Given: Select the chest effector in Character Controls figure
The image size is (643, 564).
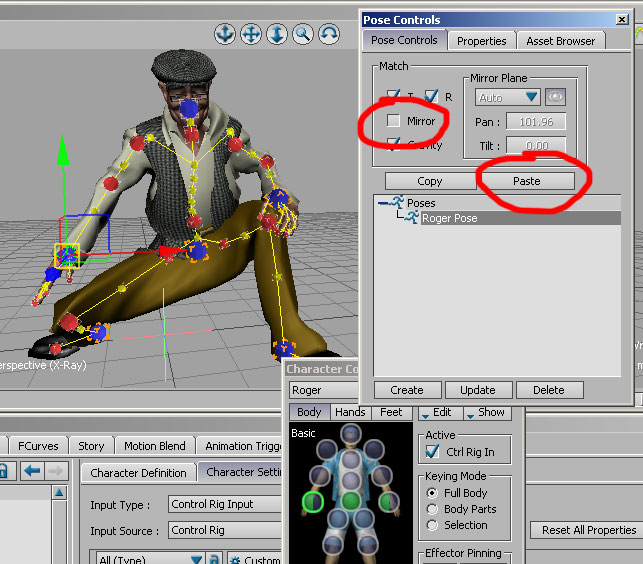Looking at the screenshot, I should click(351, 459).
